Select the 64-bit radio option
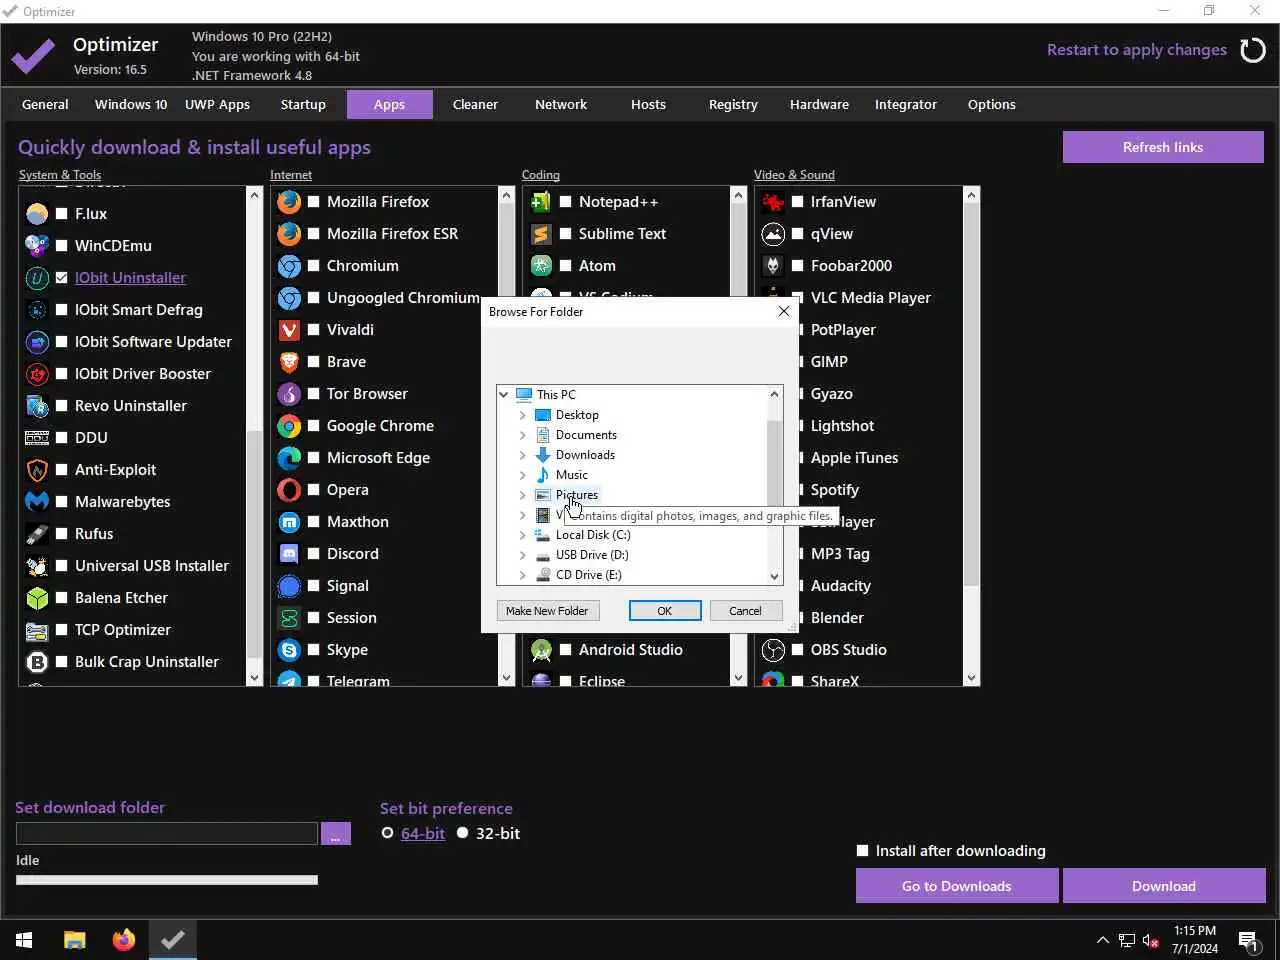The image size is (1280, 960). 388,833
